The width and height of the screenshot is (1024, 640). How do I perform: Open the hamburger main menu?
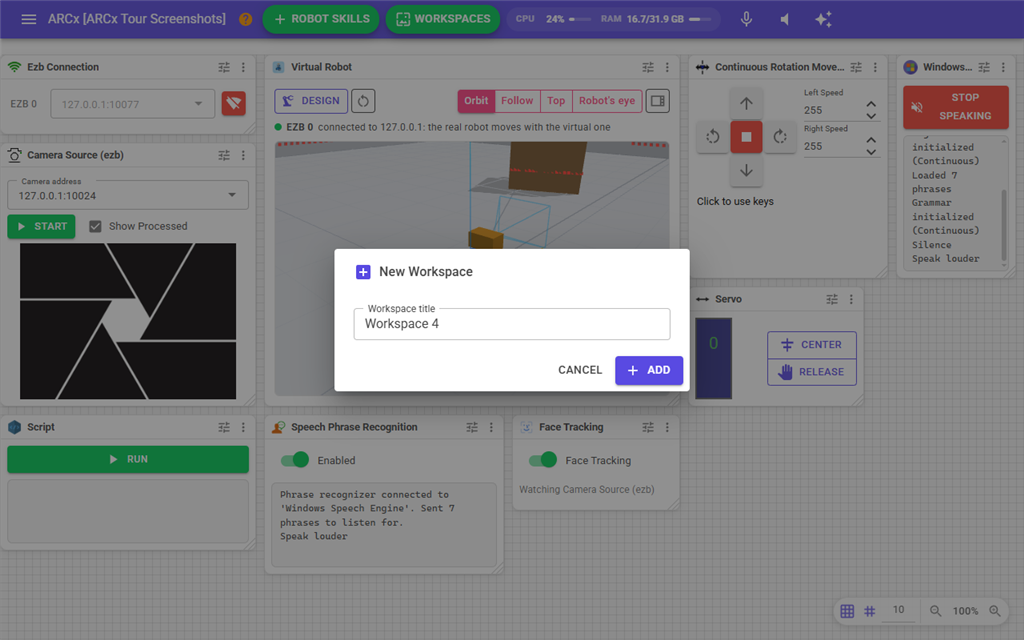coord(29,19)
